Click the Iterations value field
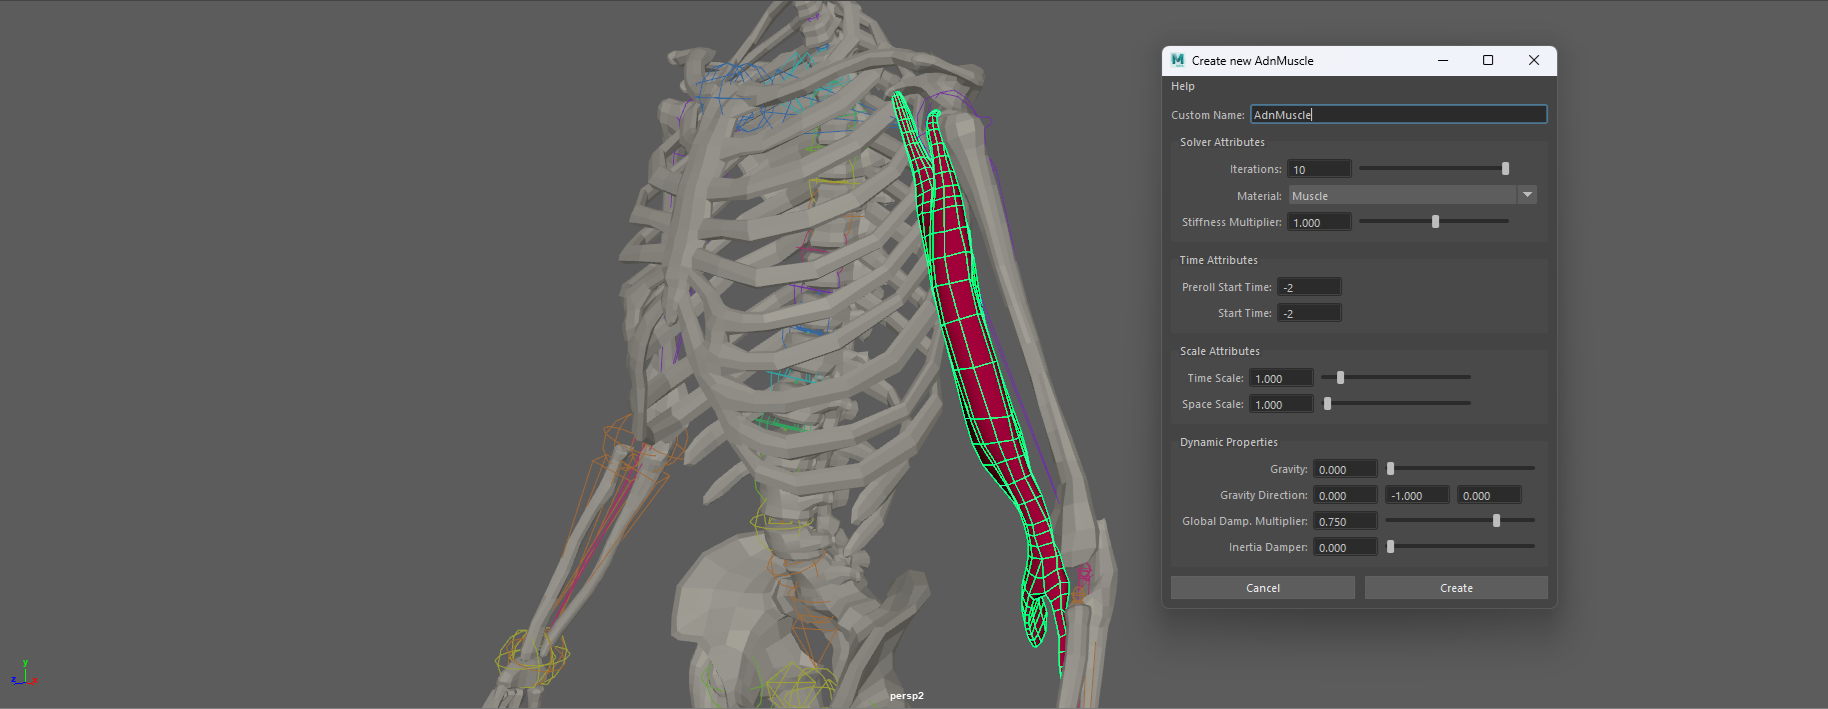This screenshot has width=1828, height=709. (x=1318, y=169)
